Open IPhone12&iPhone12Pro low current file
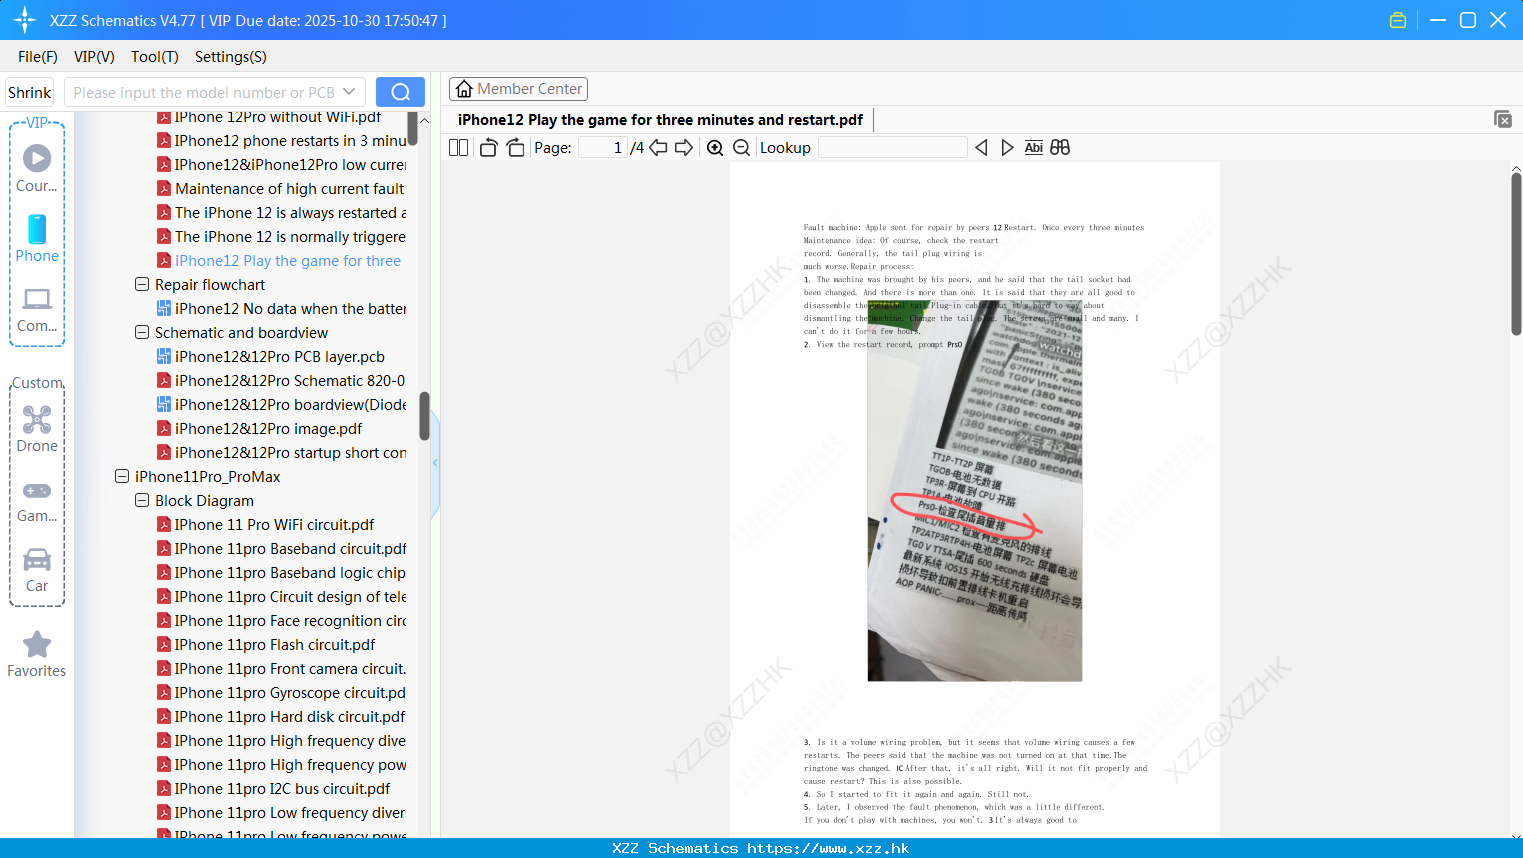The width and height of the screenshot is (1523, 858). (281, 165)
